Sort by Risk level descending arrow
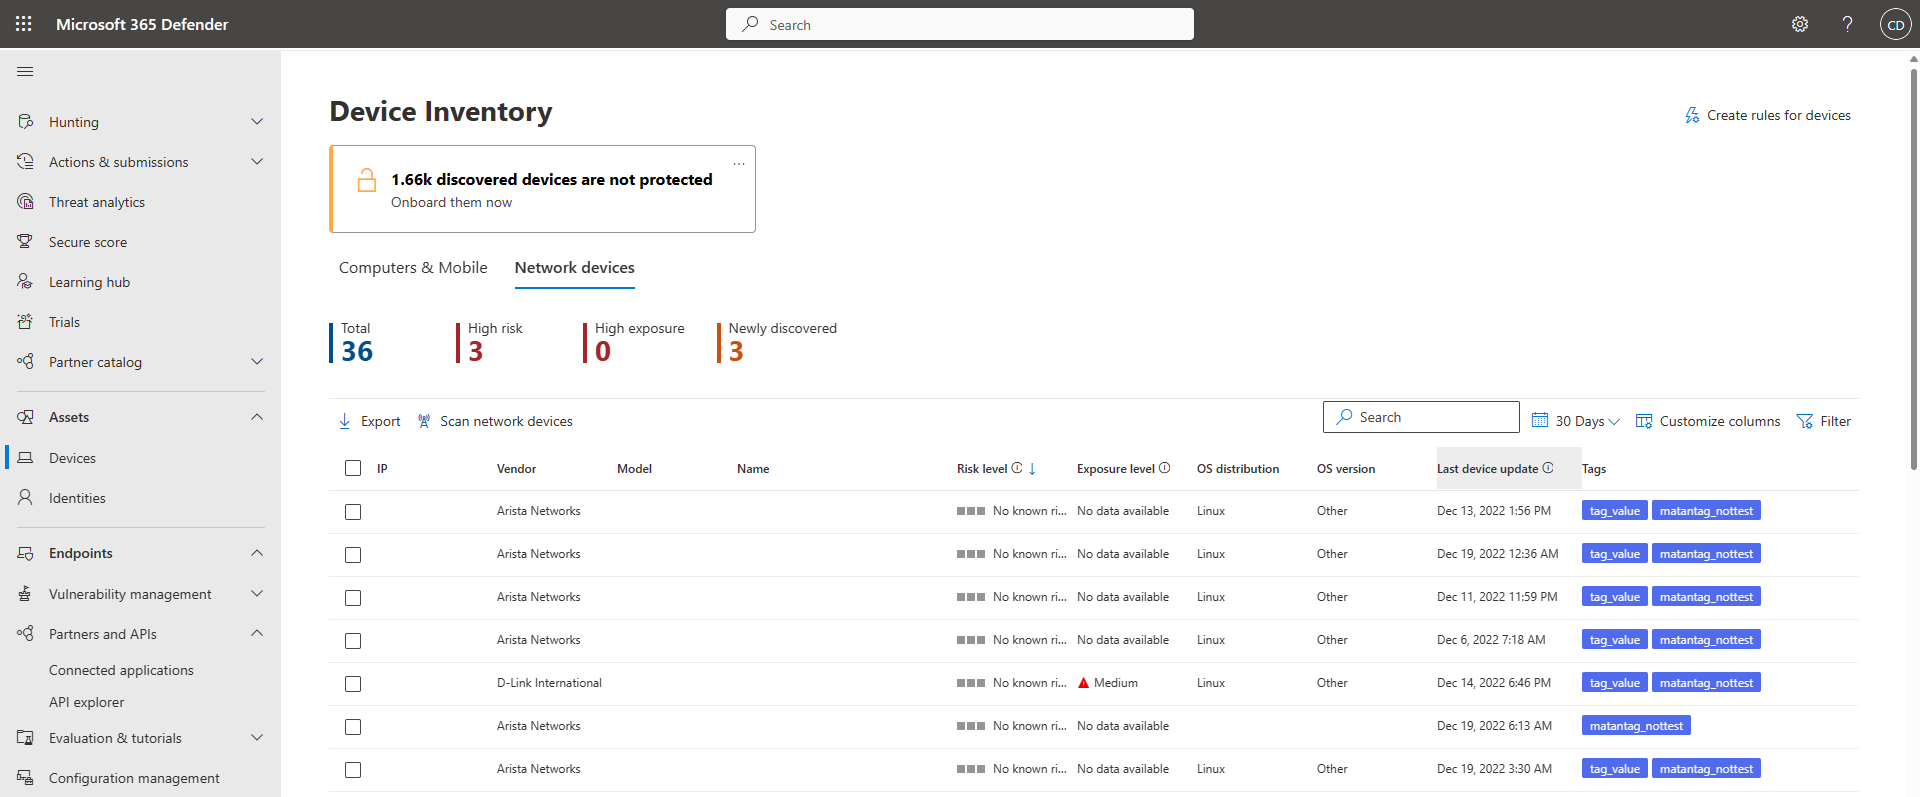The image size is (1920, 797). coord(1032,469)
